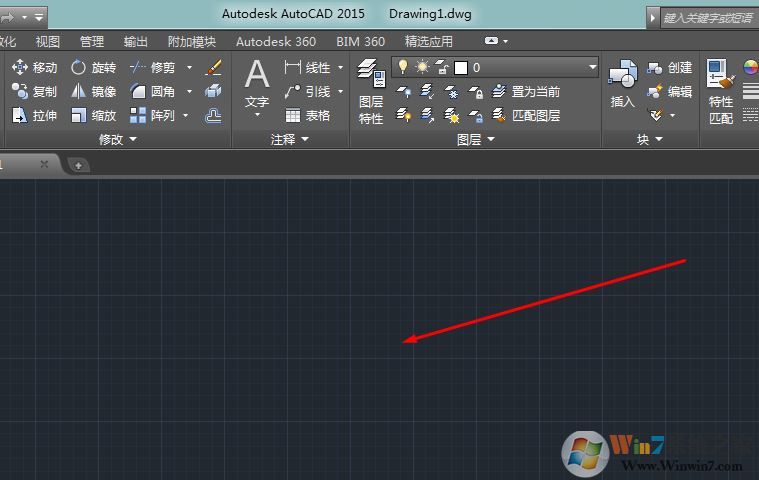759x480 pixels.
Task: Click the edit attributes checkmark icon
Action: click(656, 115)
